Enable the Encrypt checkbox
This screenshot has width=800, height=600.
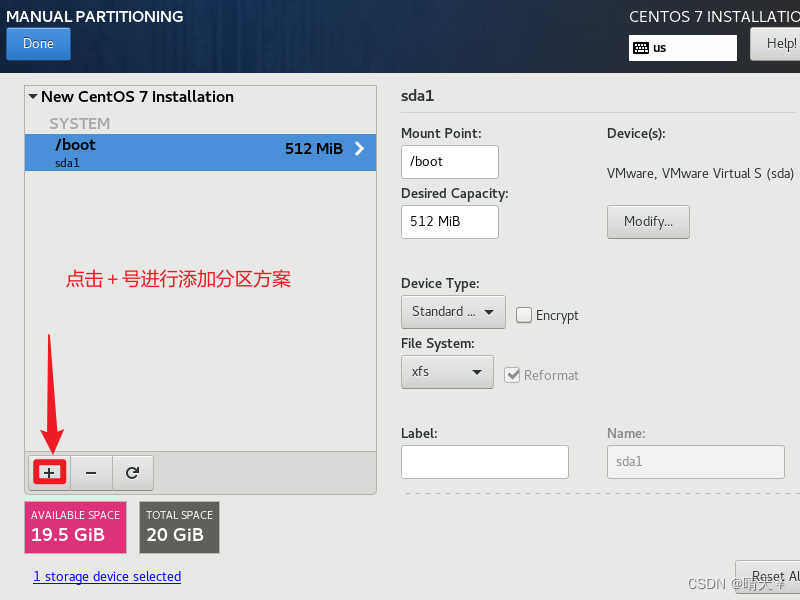(523, 315)
